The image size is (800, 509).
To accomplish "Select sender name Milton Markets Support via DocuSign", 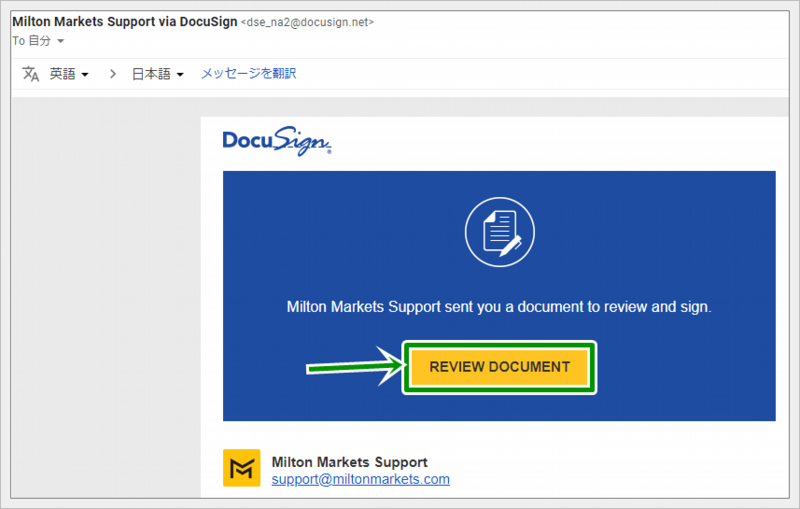I will 125,22.
